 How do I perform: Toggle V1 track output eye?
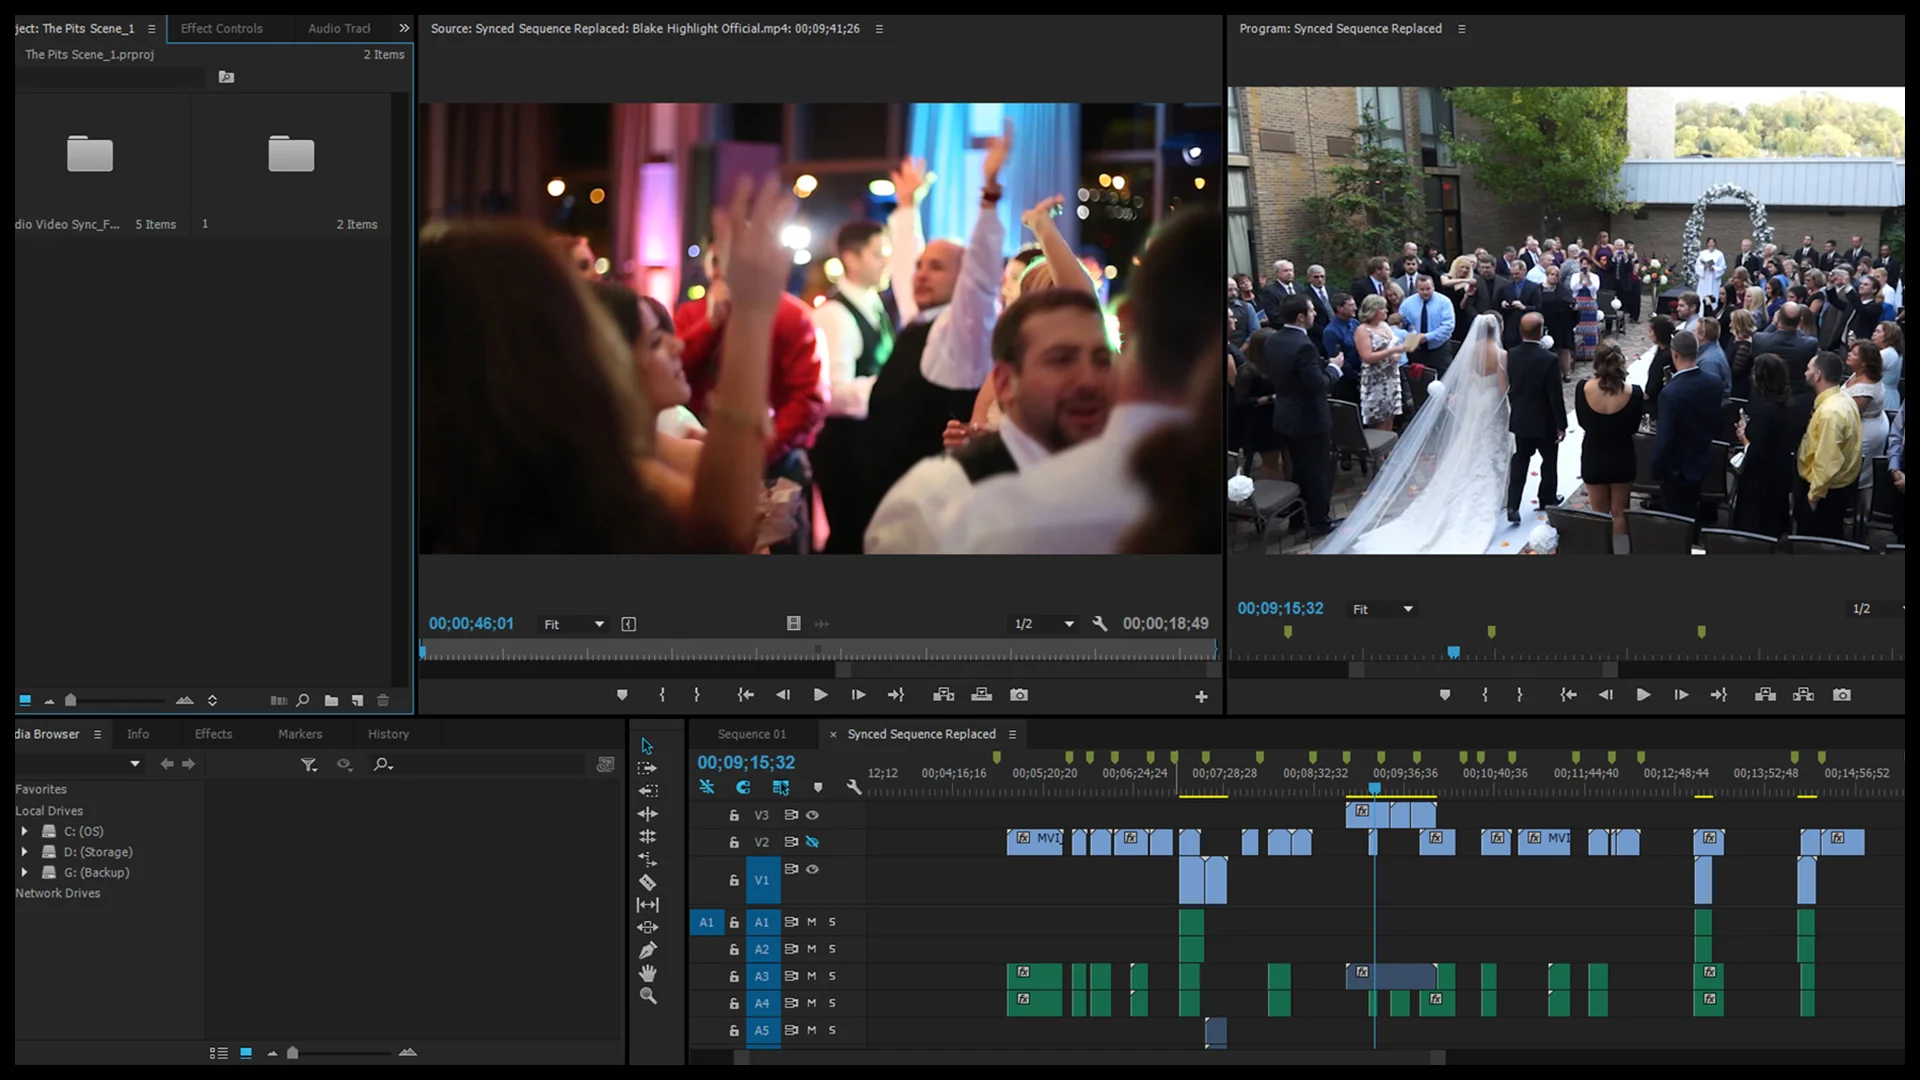(813, 869)
